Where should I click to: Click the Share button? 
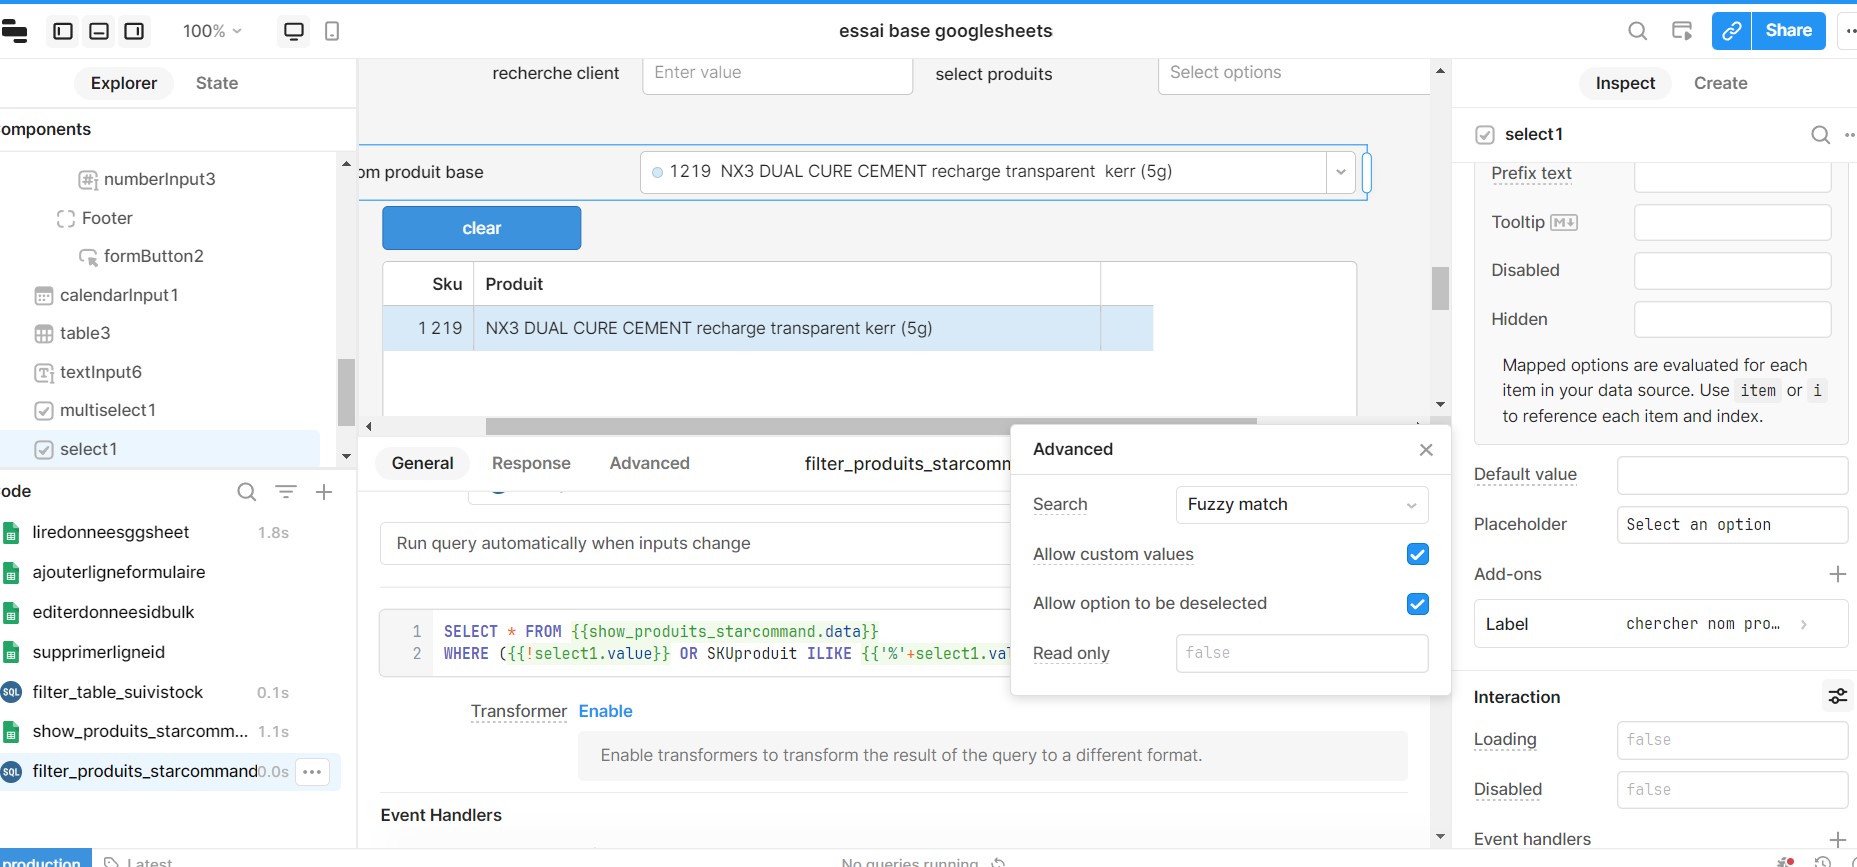click(x=1789, y=31)
